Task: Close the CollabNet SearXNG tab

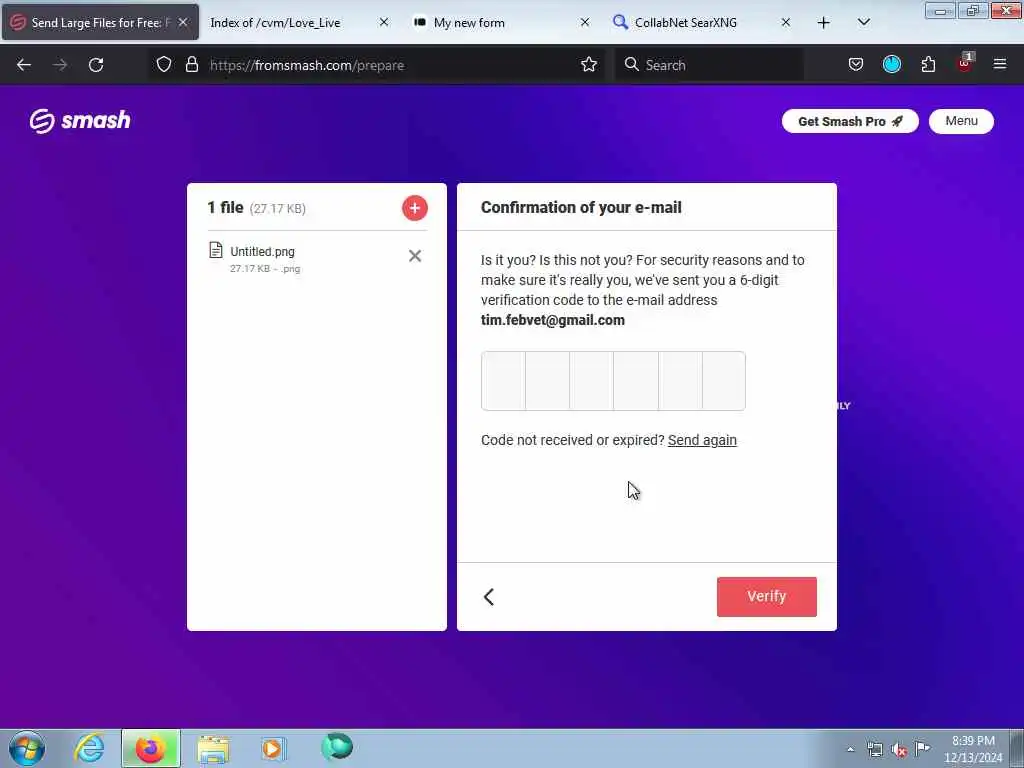Action: click(786, 22)
